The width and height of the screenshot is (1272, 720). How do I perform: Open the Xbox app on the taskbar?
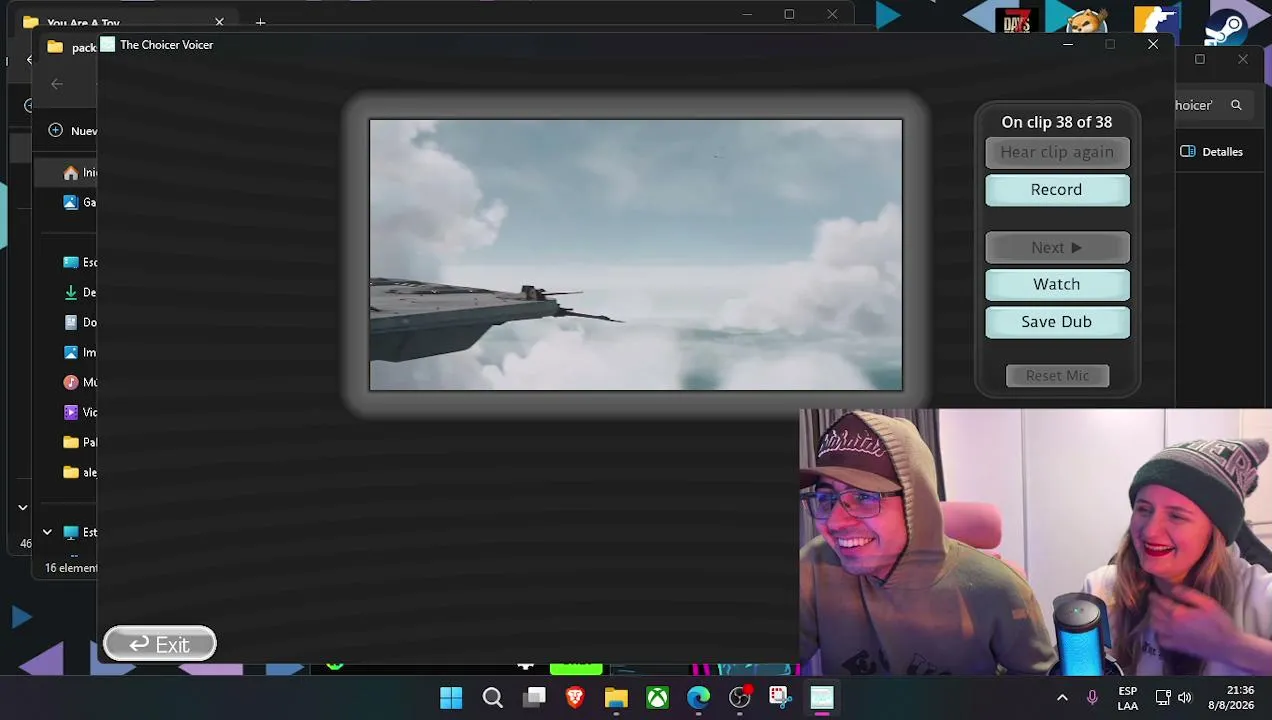click(657, 698)
